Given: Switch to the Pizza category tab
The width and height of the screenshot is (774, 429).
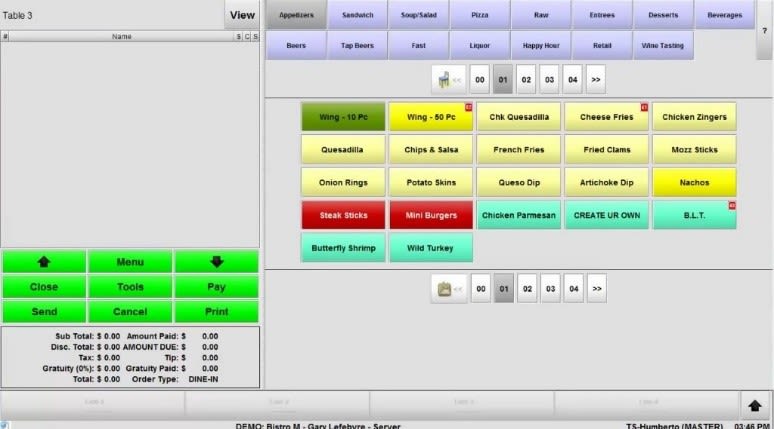Looking at the screenshot, I should pyautogui.click(x=480, y=15).
